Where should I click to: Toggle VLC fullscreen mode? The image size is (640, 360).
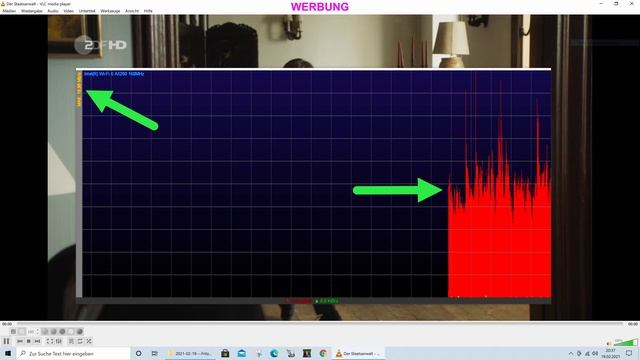click(x=50, y=341)
